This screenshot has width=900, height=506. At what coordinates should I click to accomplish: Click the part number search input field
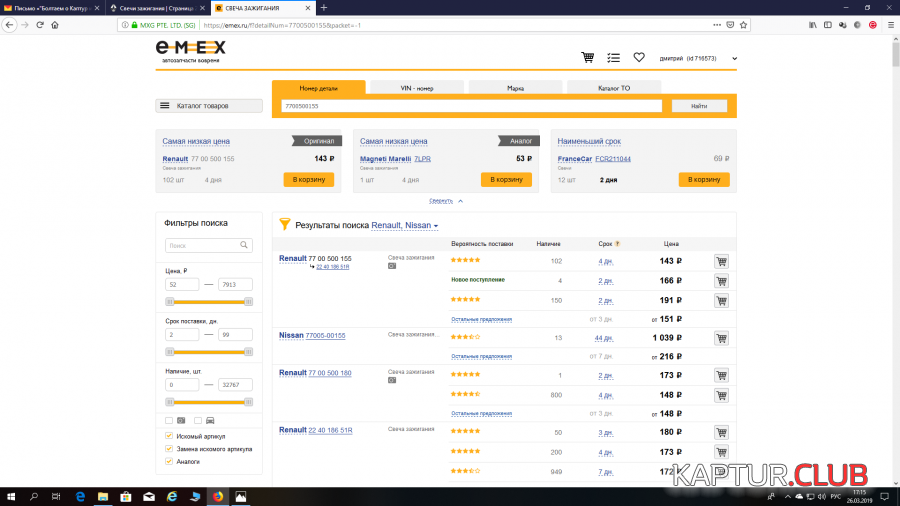471,106
